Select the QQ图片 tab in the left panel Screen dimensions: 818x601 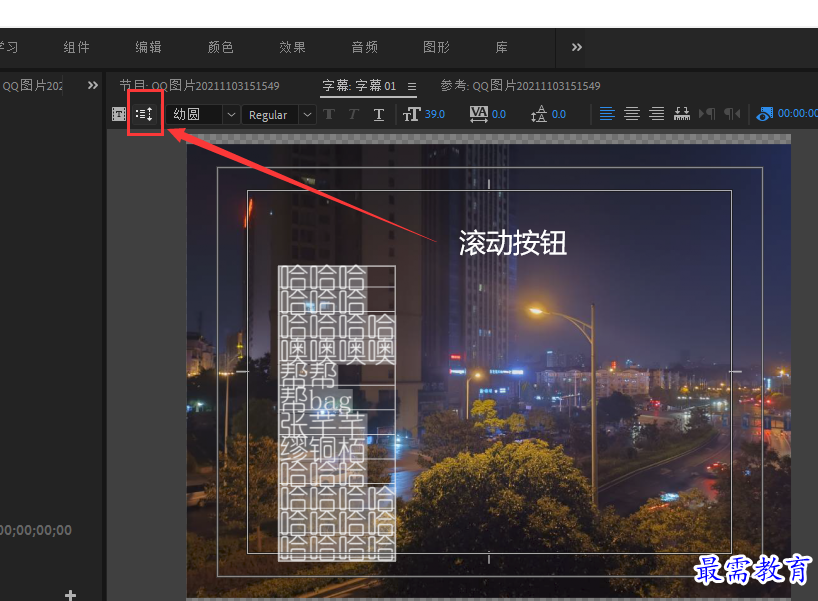pos(32,86)
